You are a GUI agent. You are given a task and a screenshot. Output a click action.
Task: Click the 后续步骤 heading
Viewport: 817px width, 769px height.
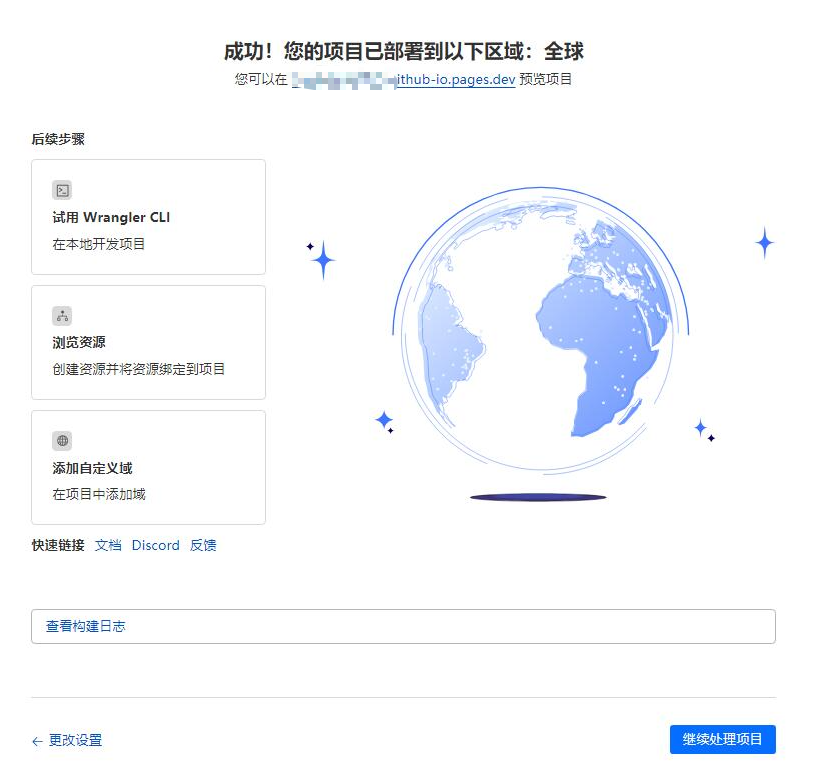[56, 139]
